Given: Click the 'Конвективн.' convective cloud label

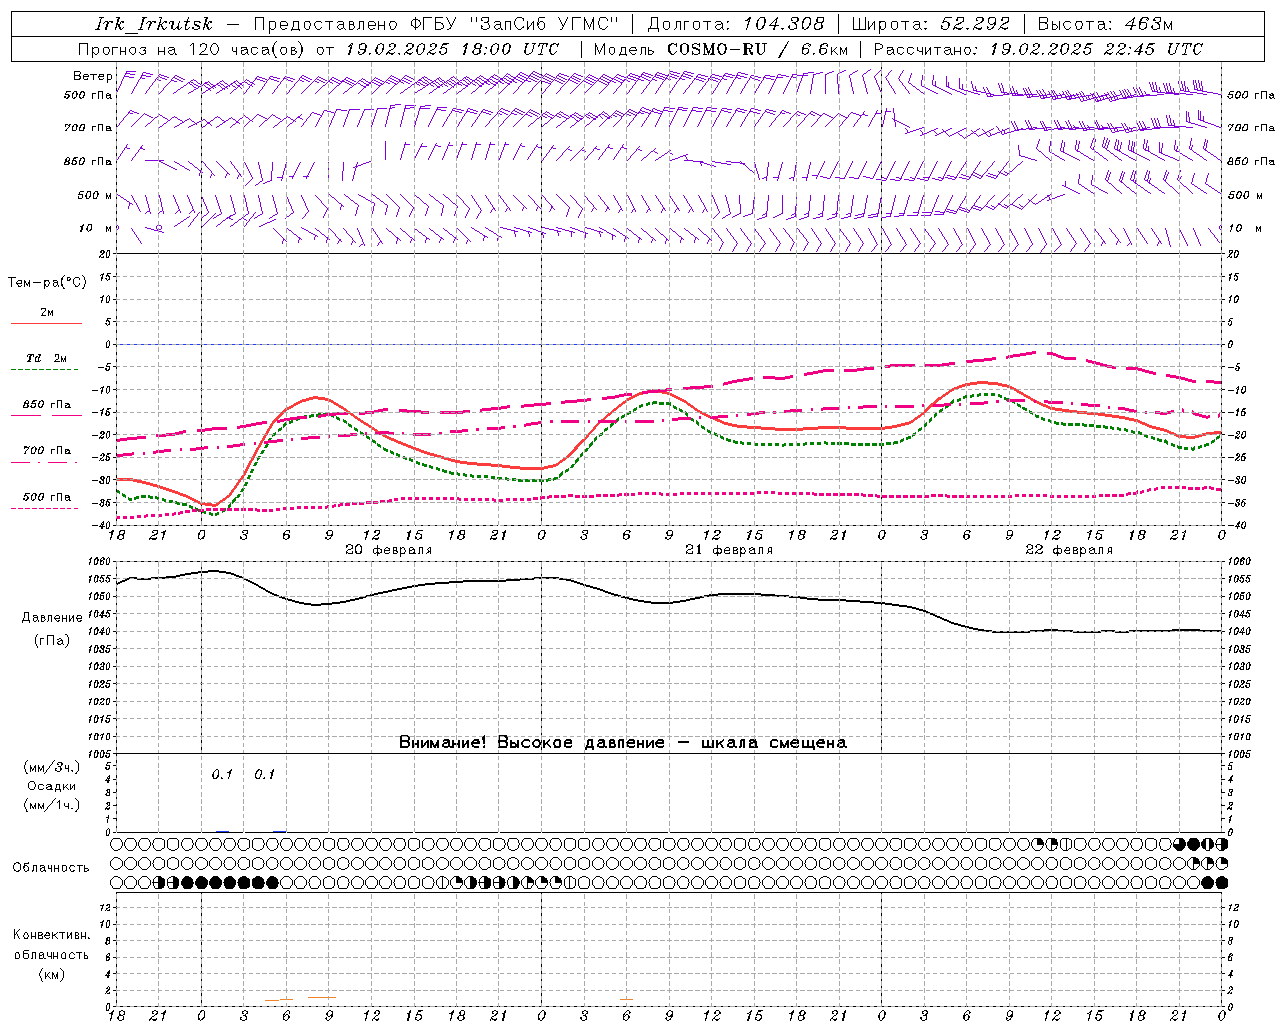Looking at the screenshot, I should (x=51, y=935).
